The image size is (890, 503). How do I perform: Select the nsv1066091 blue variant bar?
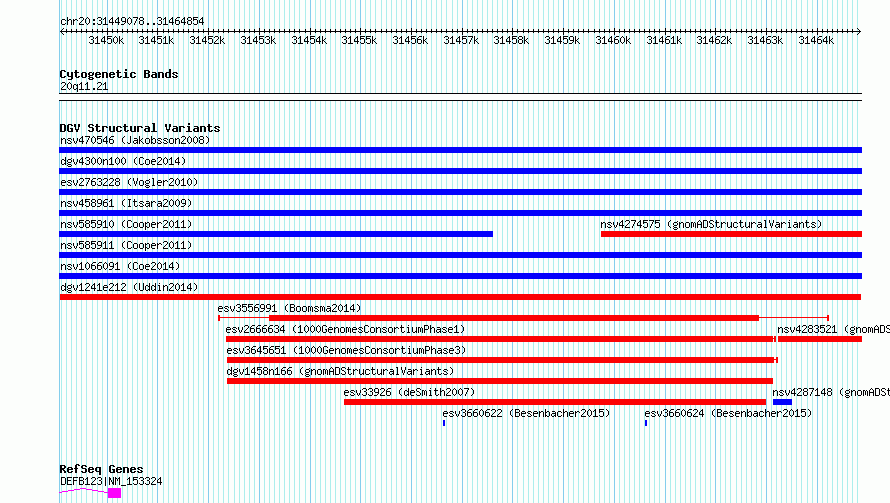click(460, 276)
